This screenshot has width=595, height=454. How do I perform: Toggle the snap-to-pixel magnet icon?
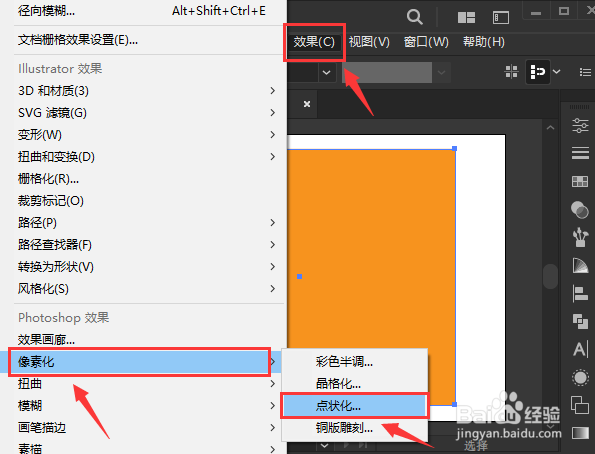[537, 71]
